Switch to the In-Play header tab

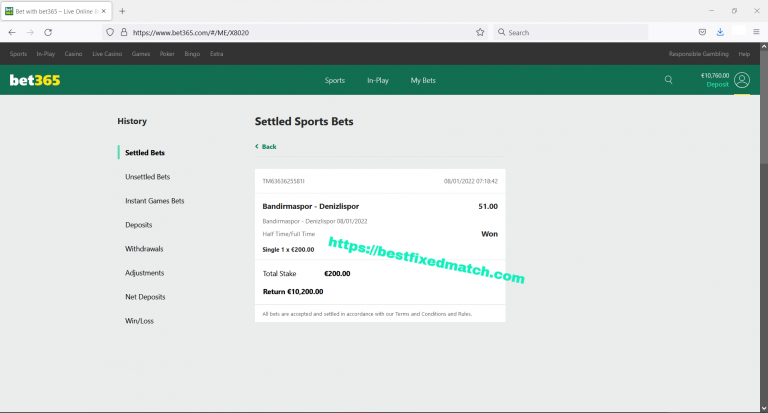377,80
